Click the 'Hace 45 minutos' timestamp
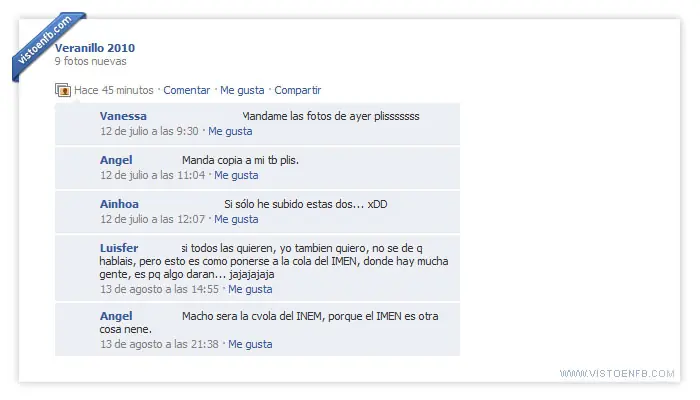The height and width of the screenshot is (400, 700). point(114,90)
